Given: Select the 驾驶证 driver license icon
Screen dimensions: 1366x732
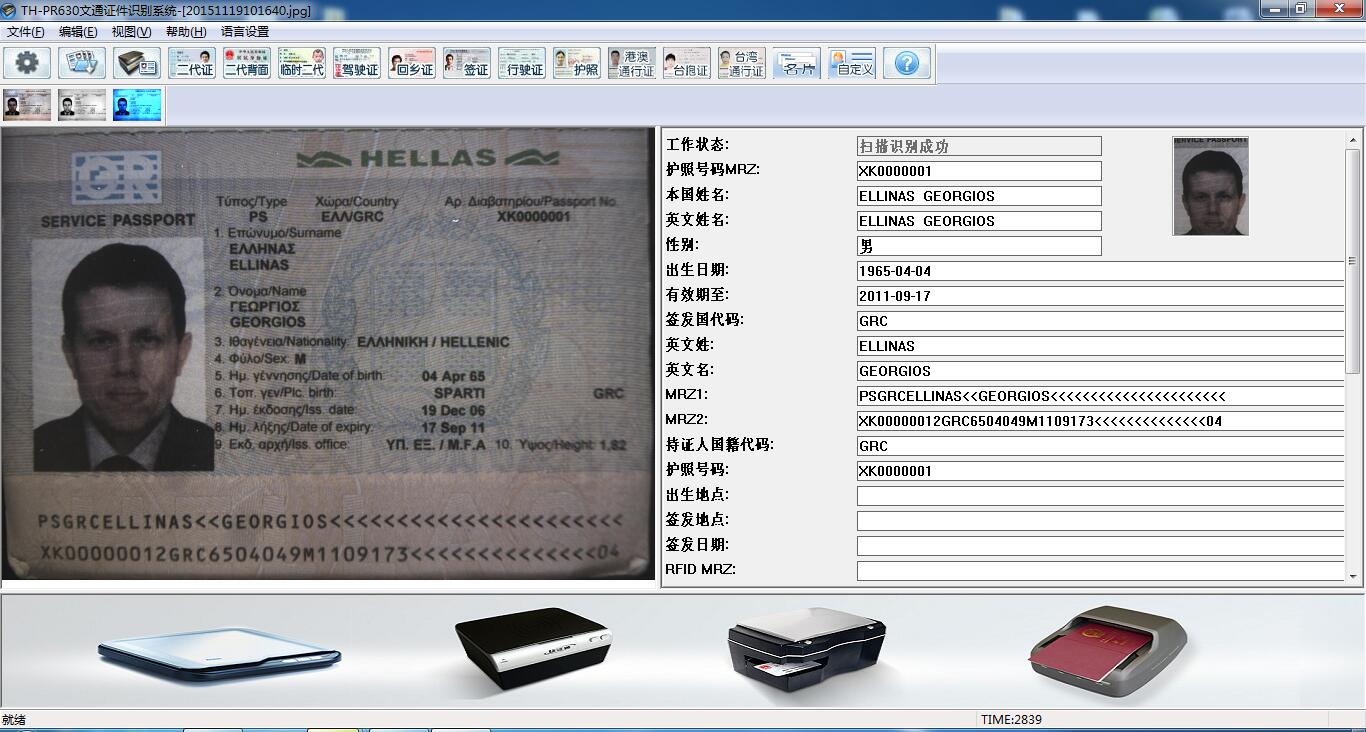Looking at the screenshot, I should [x=357, y=63].
